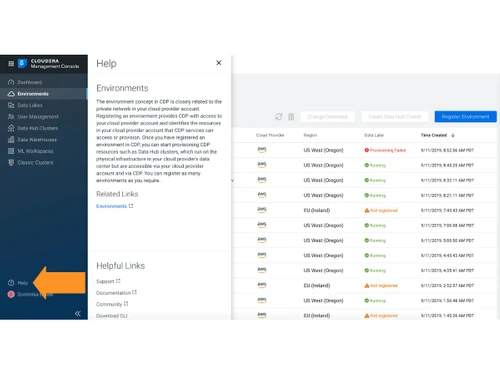Screen dimensions: 500x375
Task: Click 'US West (Oregon)' in 4:35 AM row
Action: [323, 271]
